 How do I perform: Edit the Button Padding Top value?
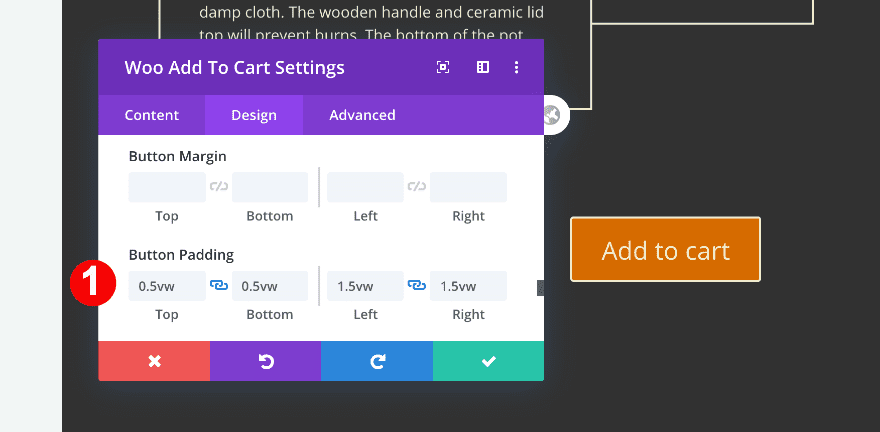point(167,286)
